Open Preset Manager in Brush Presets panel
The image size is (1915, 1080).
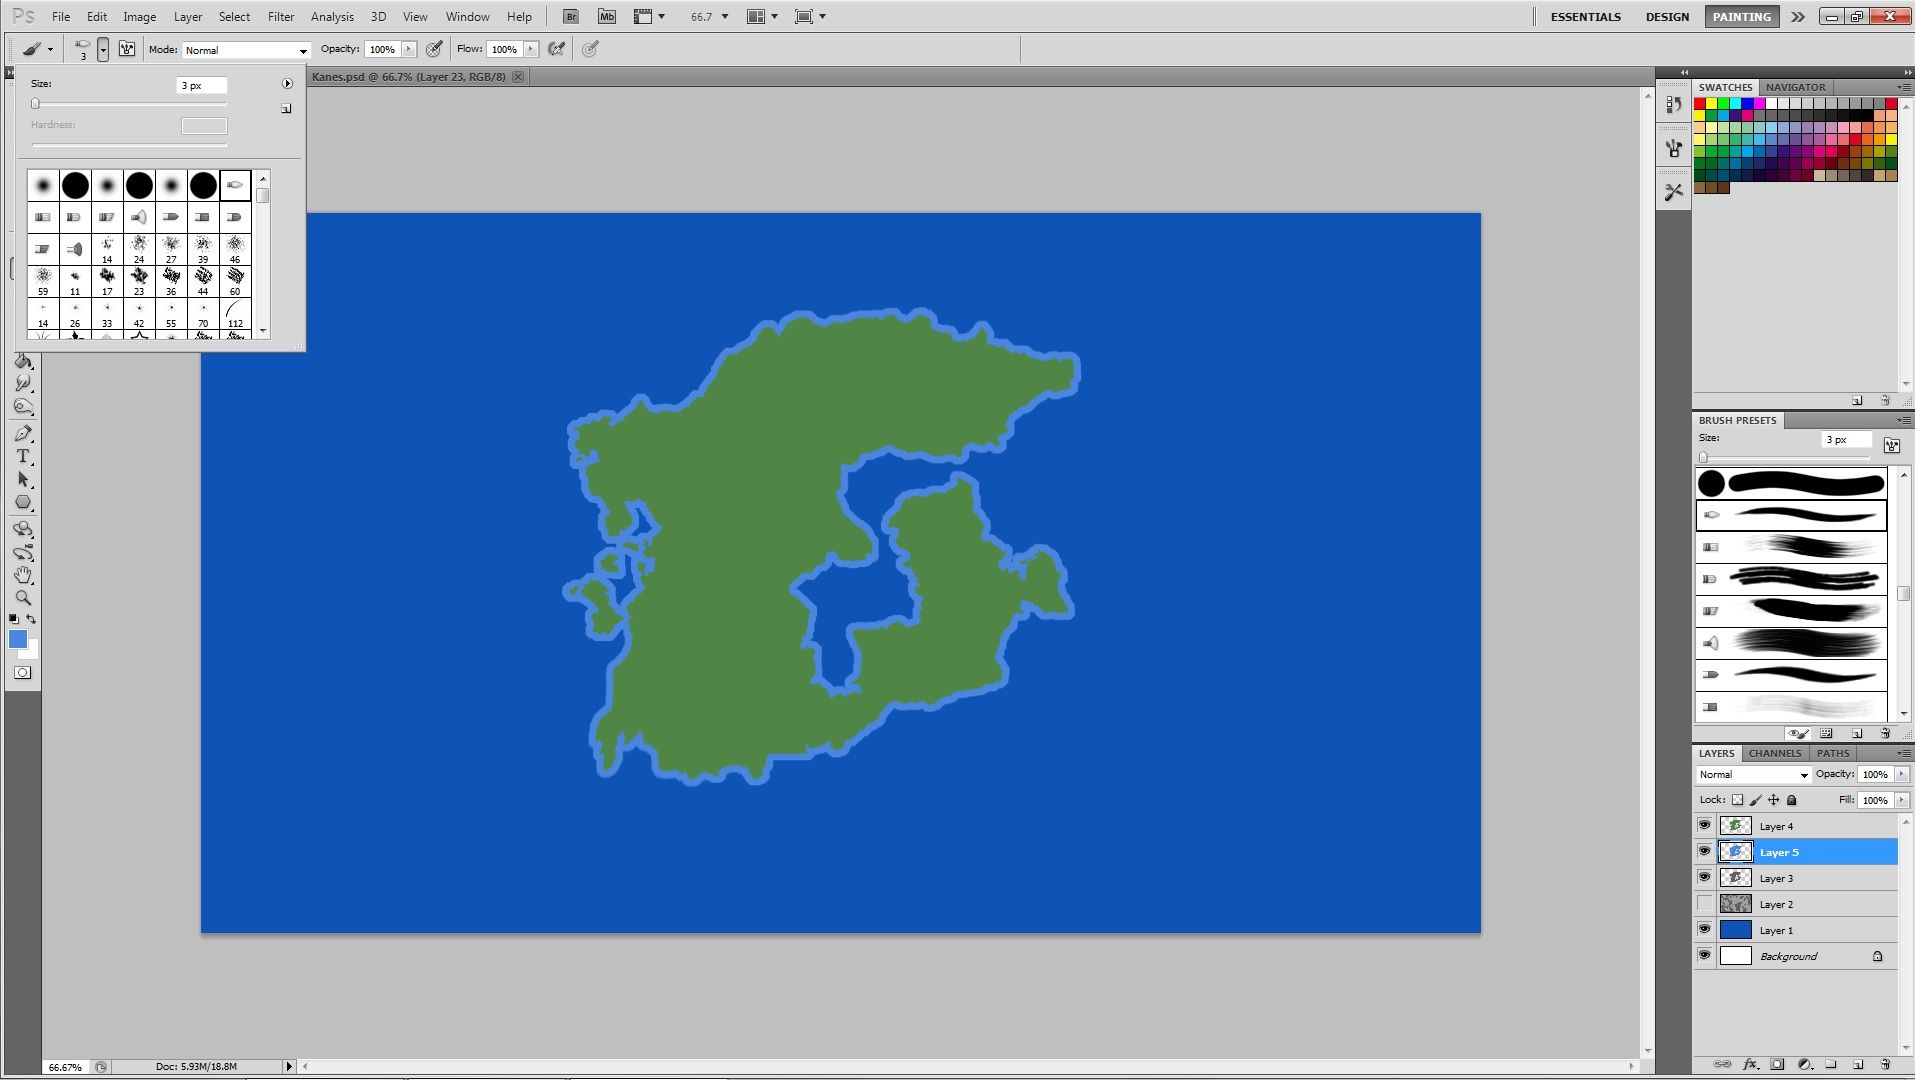tap(1827, 734)
